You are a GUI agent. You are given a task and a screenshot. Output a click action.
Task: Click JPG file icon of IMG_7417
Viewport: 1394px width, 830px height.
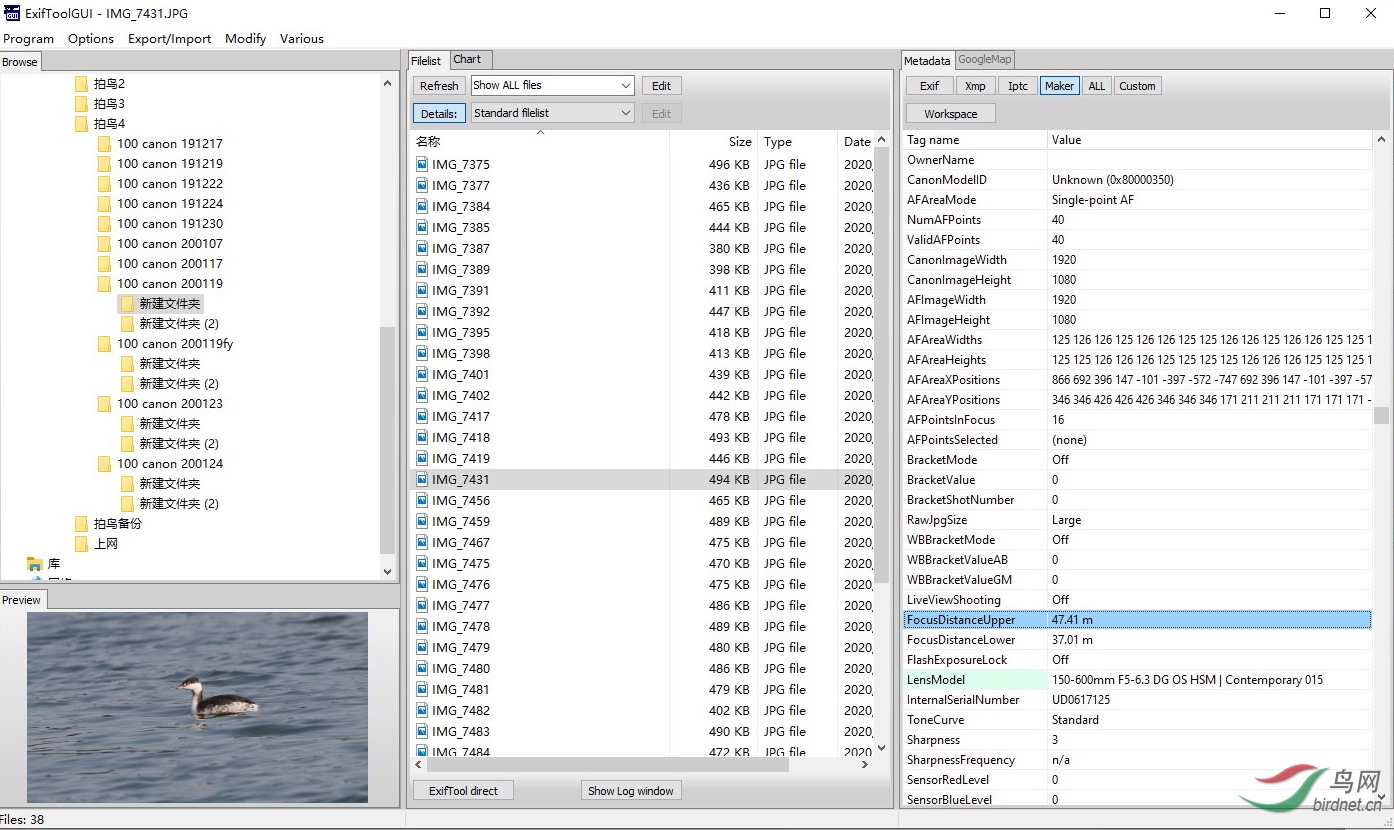pos(422,416)
